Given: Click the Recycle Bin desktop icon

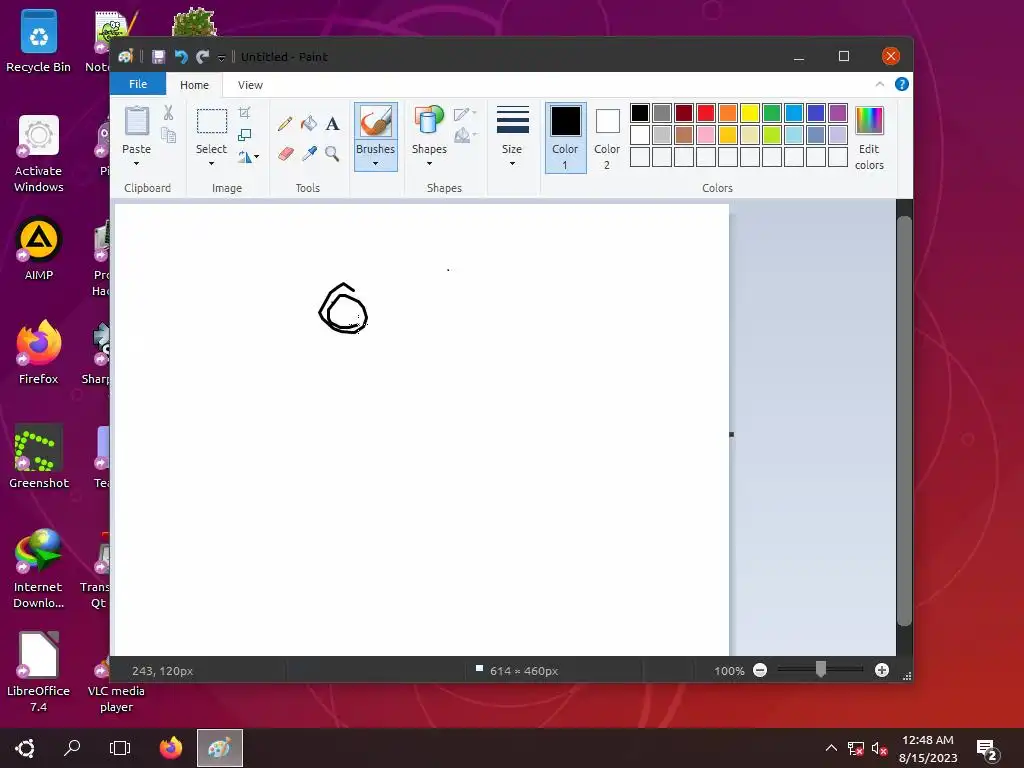Looking at the screenshot, I should point(39,40).
